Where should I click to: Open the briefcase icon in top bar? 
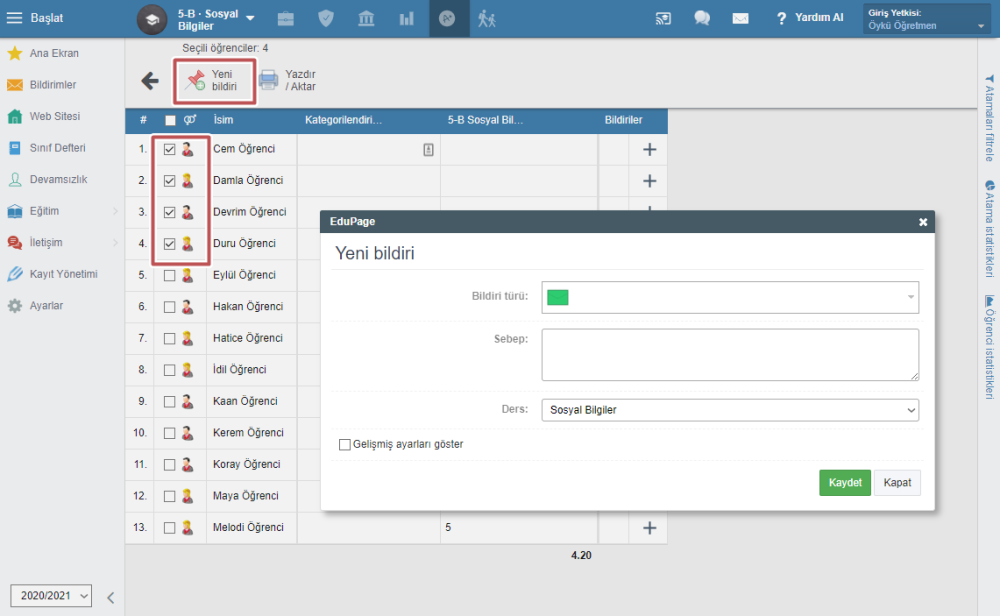[286, 18]
